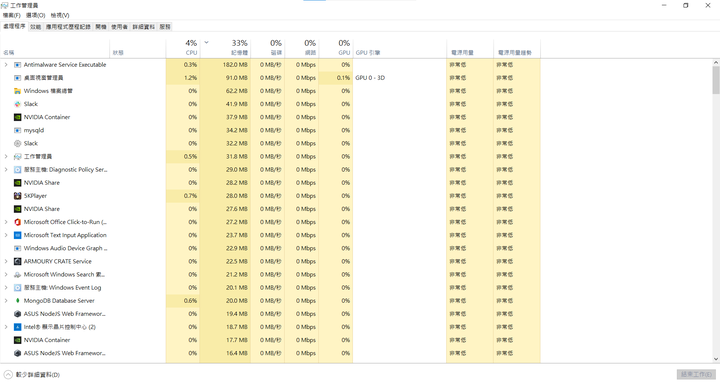Click the 182.0 MB memory cell

[225, 65]
